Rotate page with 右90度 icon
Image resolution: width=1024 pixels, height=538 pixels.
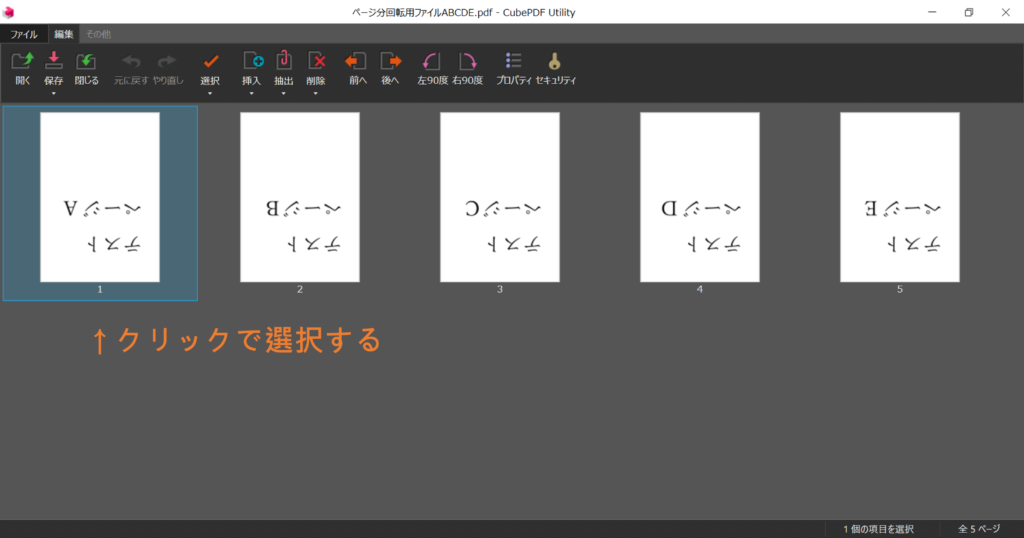click(468, 61)
